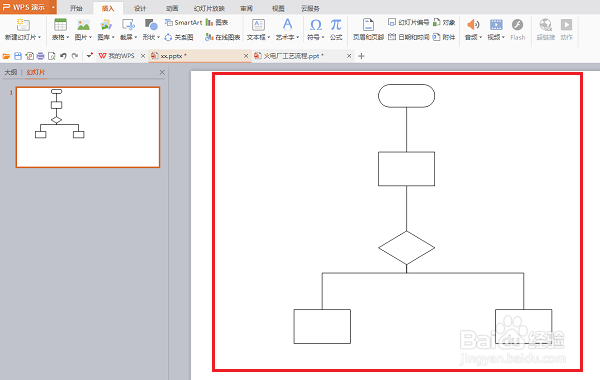Select the rounded terminator shape on slide
Screen dimensions: 600x380
pos(406,96)
